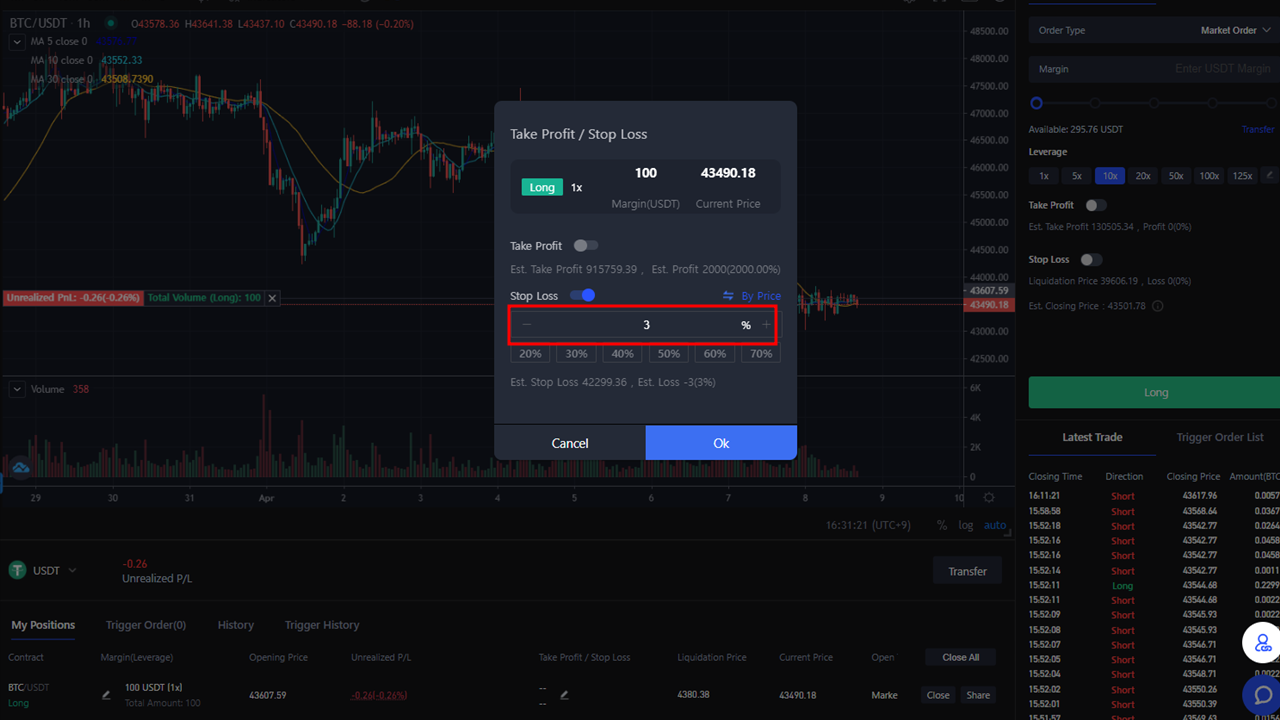The height and width of the screenshot is (720, 1280).
Task: Switch to Trigger Order(0) tab
Action: coord(146,625)
